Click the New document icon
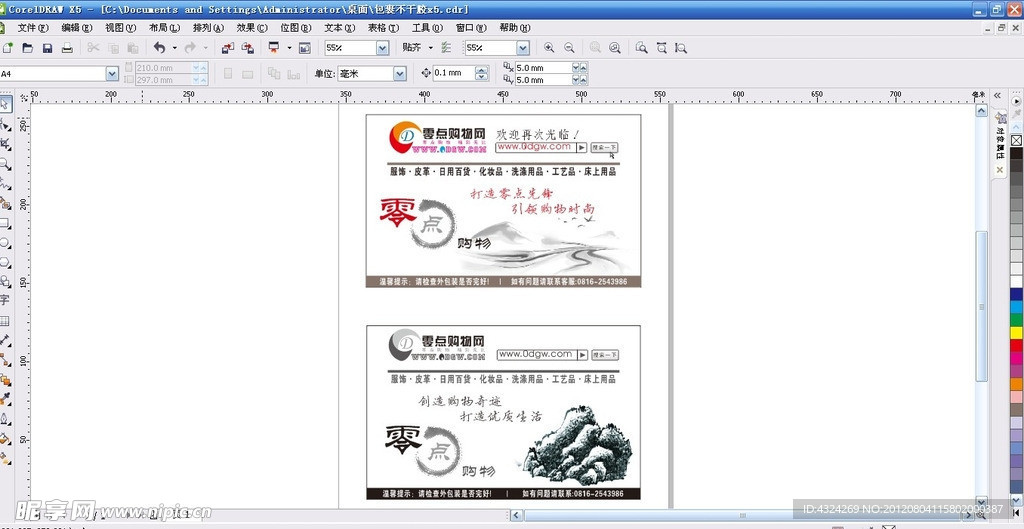The image size is (1024, 529). point(7,48)
